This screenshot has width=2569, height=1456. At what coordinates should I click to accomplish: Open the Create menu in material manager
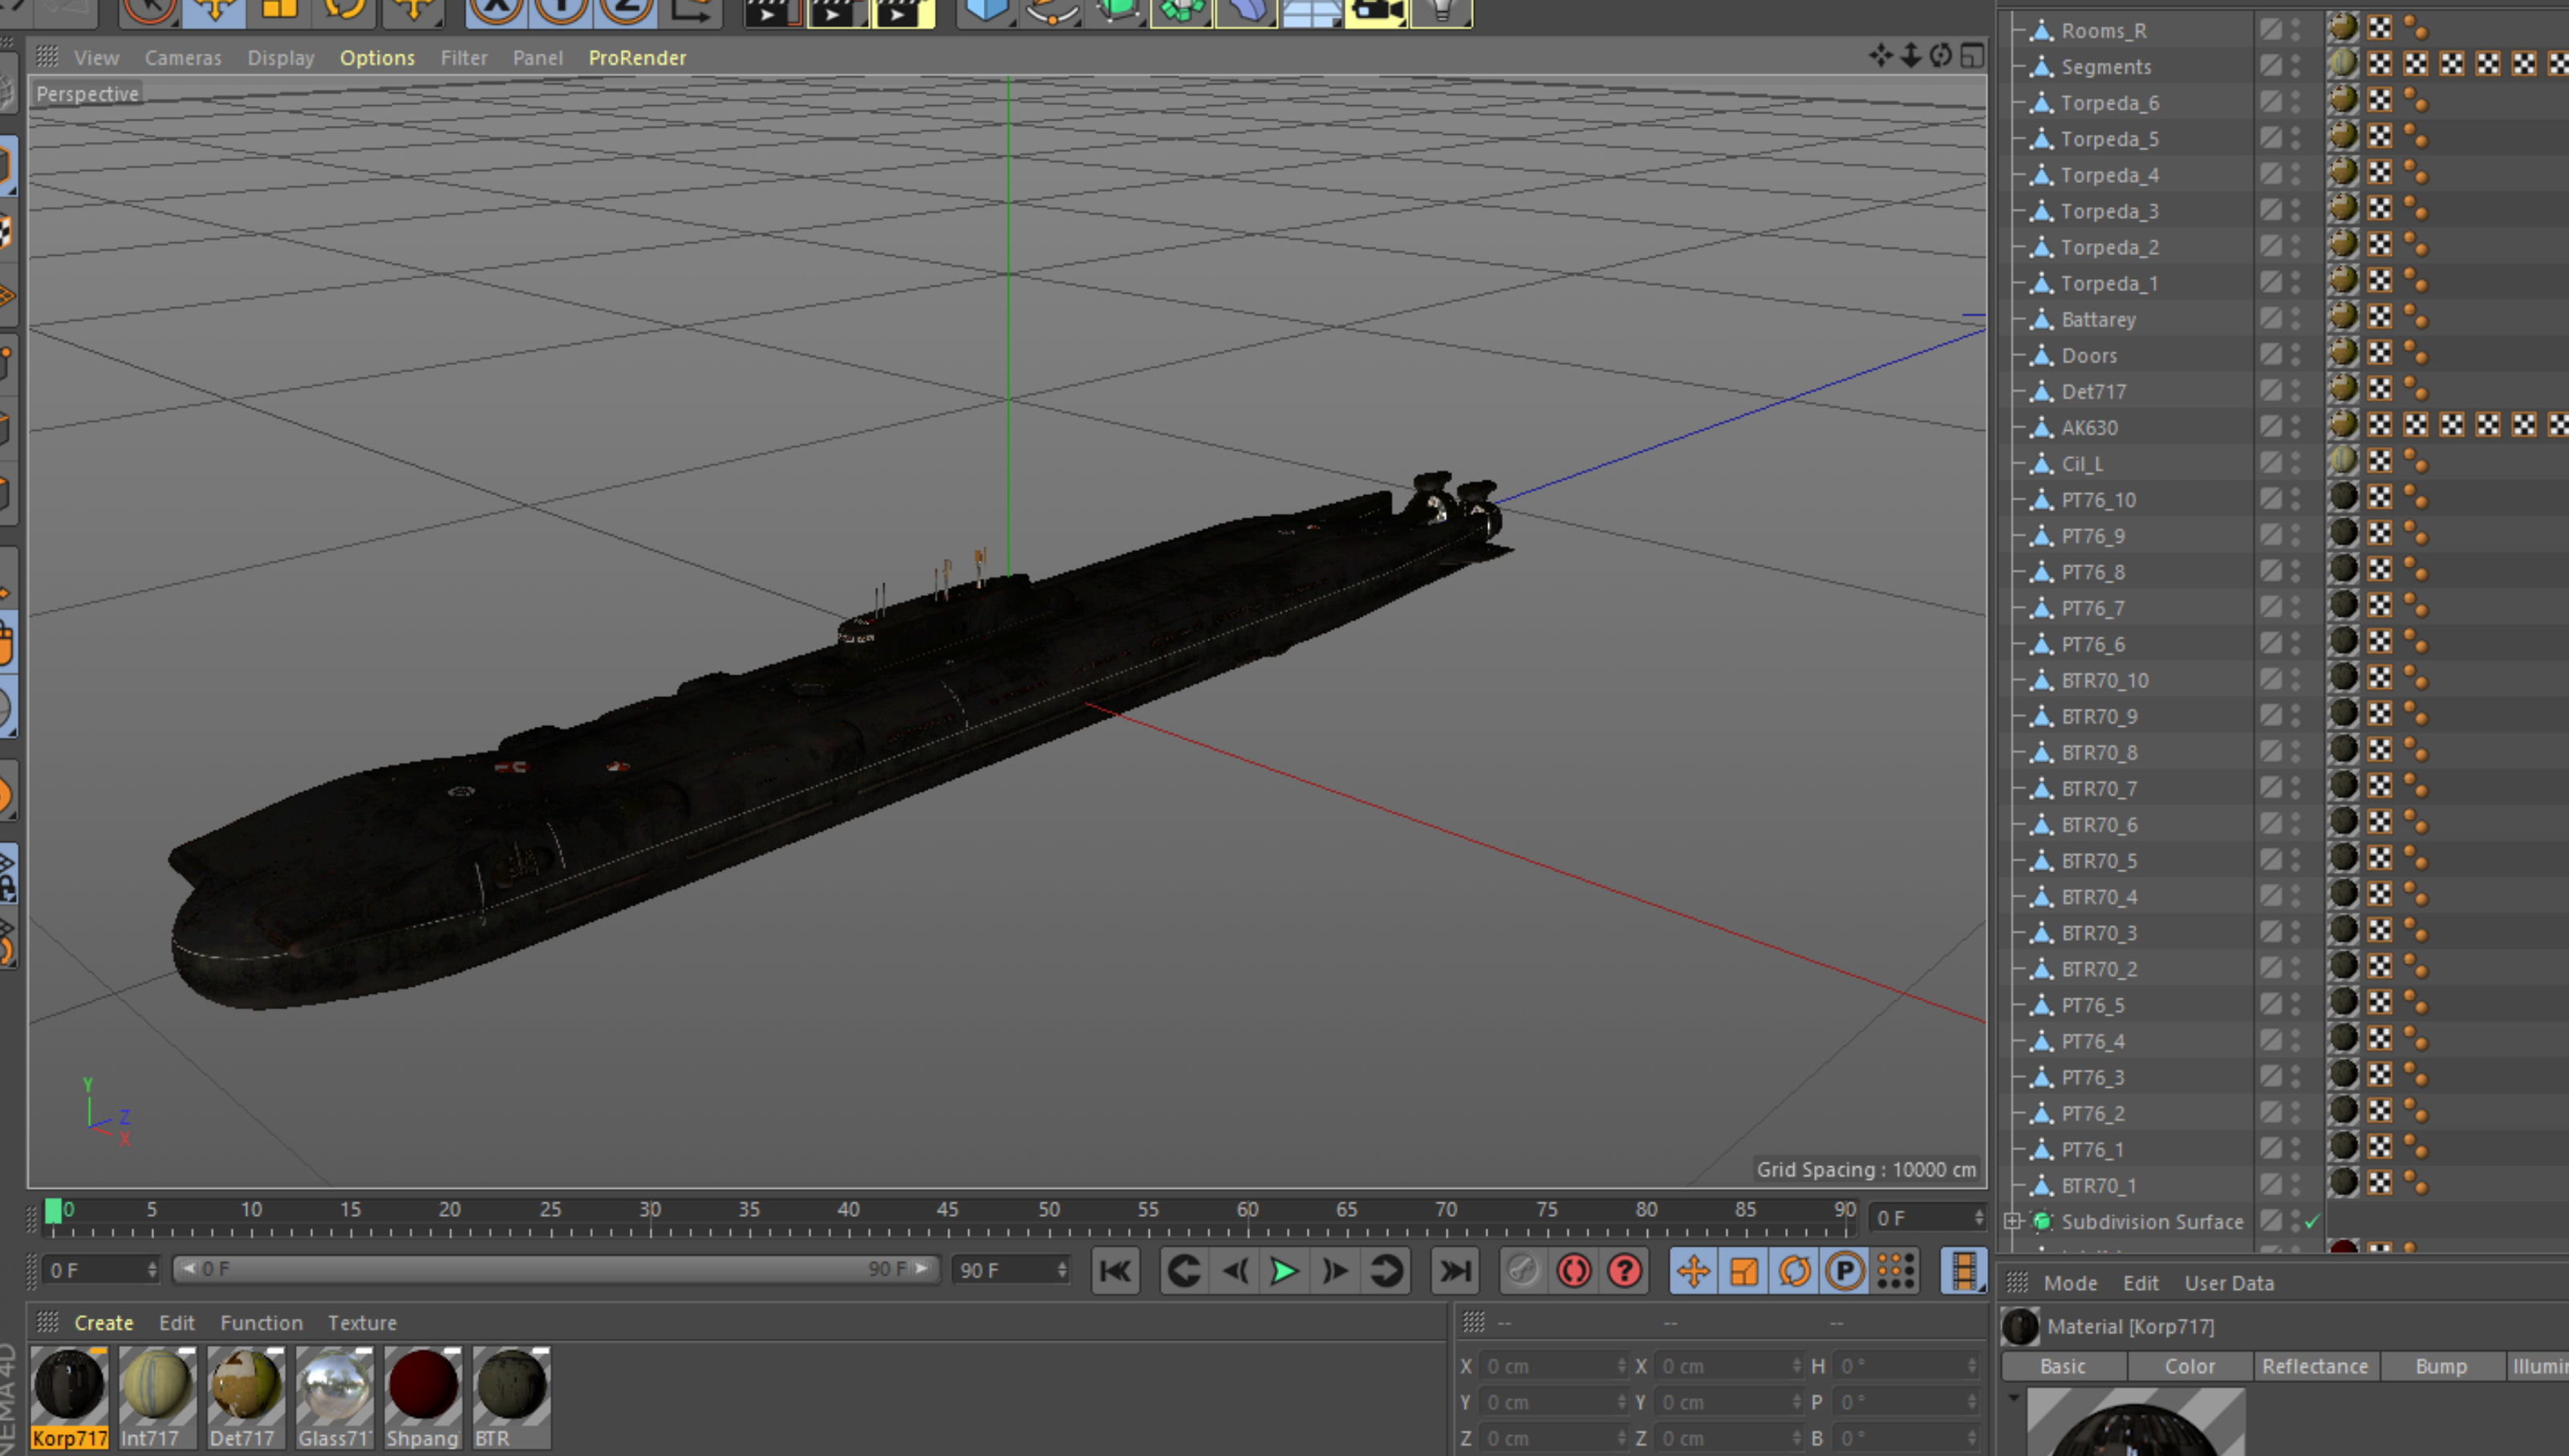(103, 1323)
